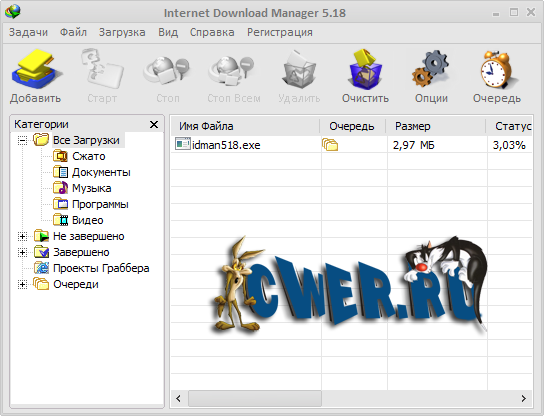Image resolution: width=544 pixels, height=416 pixels.
Task: Expand the Не завершено tree node
Action: [x=22, y=236]
